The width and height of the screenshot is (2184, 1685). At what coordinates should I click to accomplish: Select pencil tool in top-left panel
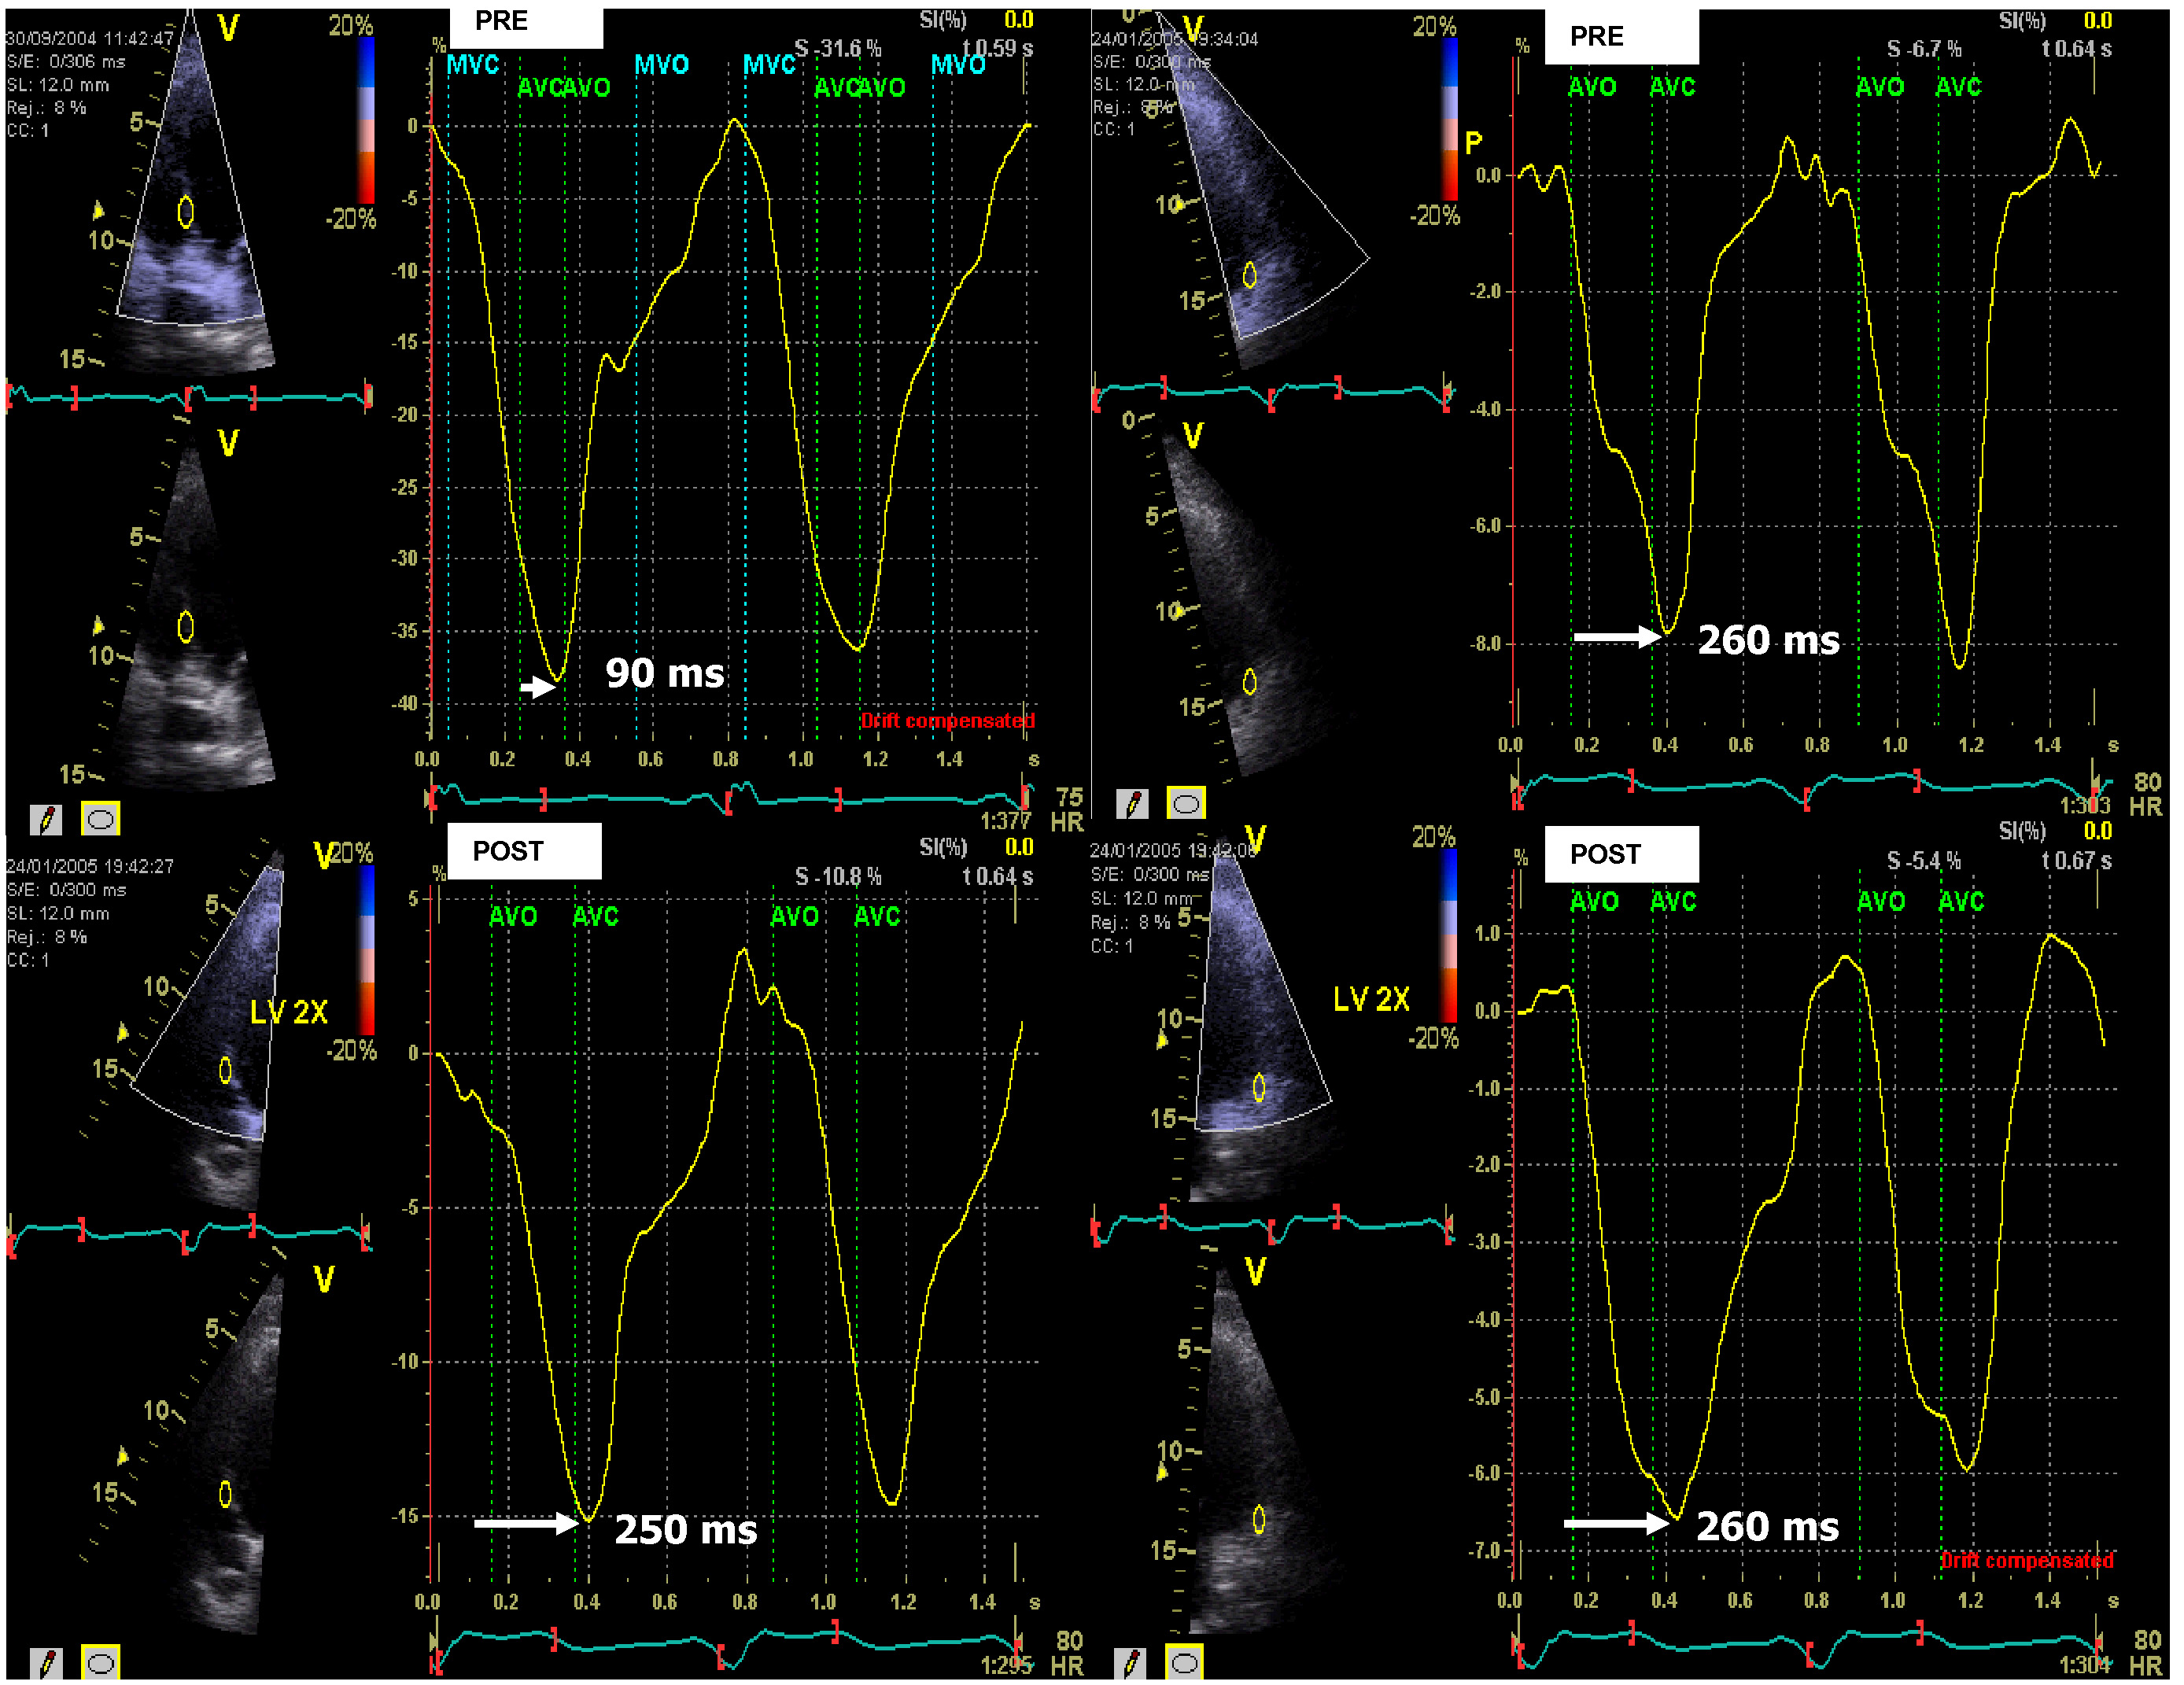coord(46,819)
